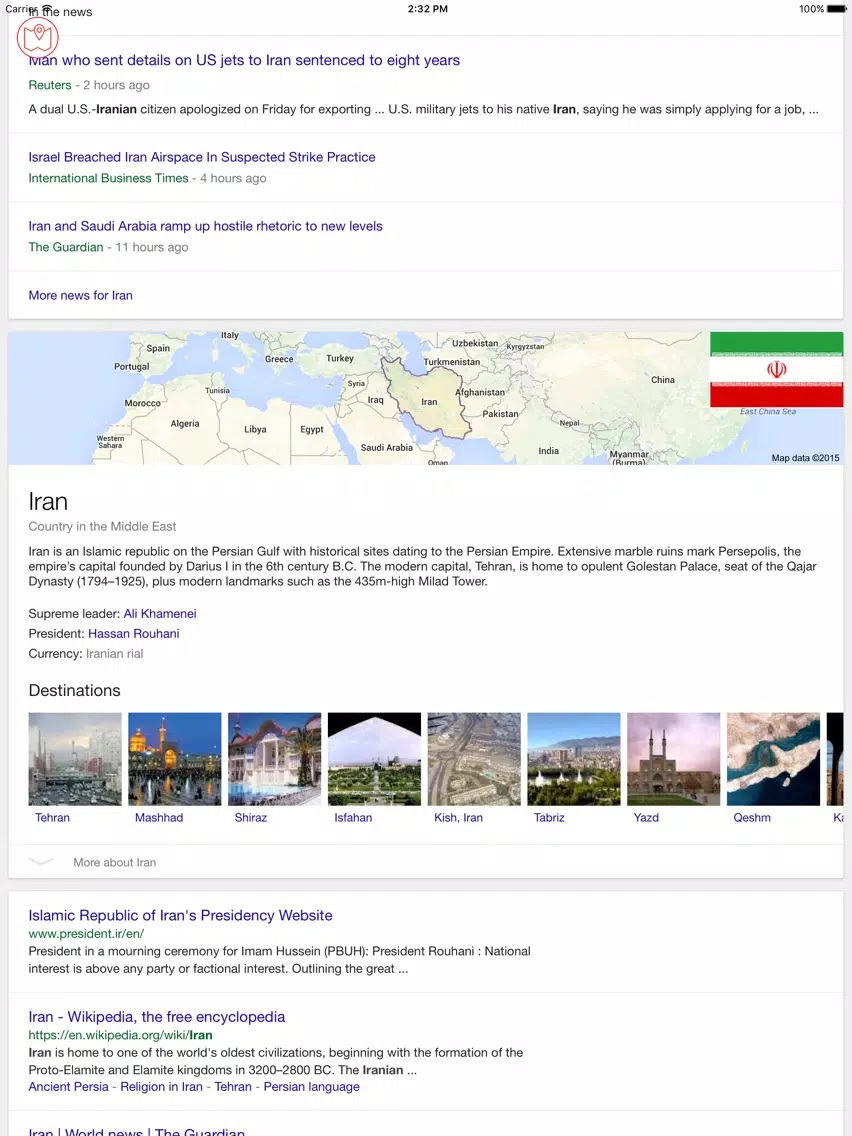Tap 'More news for Iran' link
This screenshot has width=852, height=1136.
[x=80, y=296]
